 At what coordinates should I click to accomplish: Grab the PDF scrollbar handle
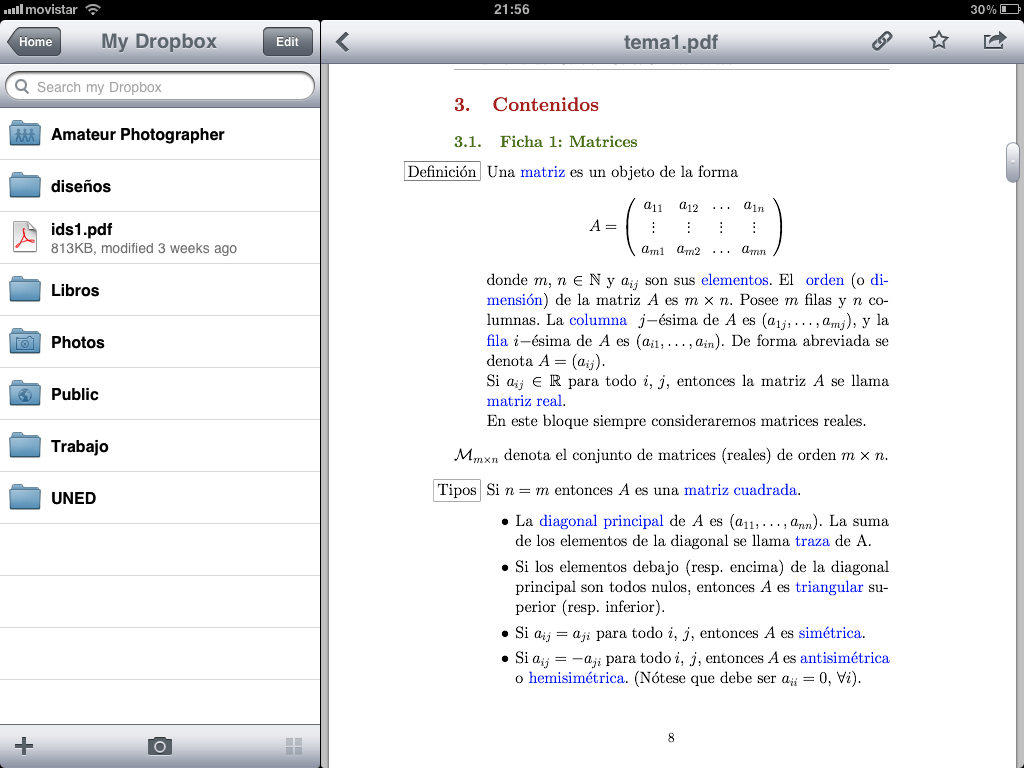point(1013,162)
